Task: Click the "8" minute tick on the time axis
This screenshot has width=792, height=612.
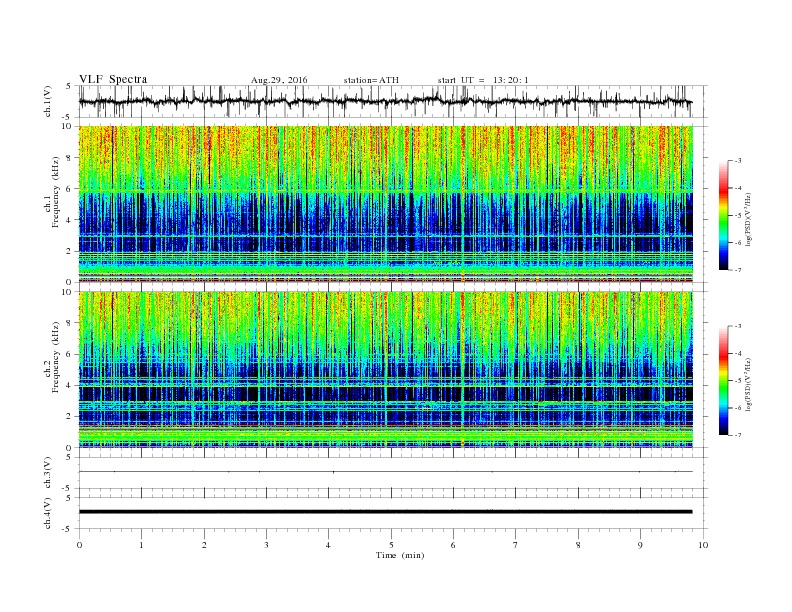Action: tap(578, 545)
